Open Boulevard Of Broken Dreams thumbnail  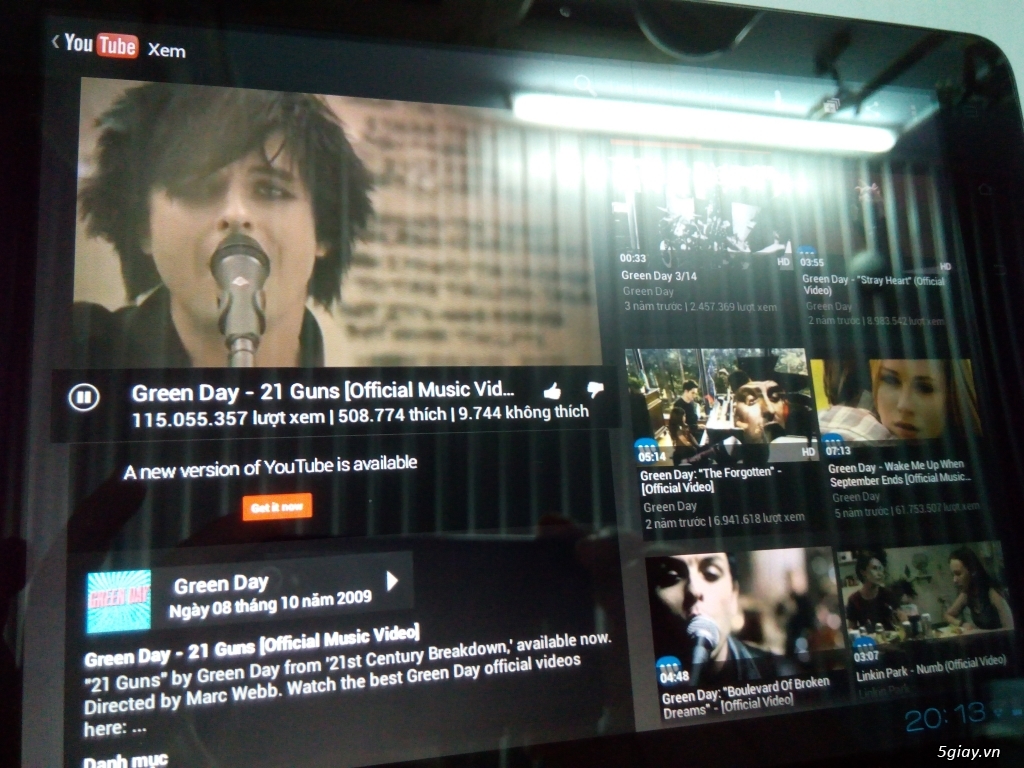(x=743, y=617)
